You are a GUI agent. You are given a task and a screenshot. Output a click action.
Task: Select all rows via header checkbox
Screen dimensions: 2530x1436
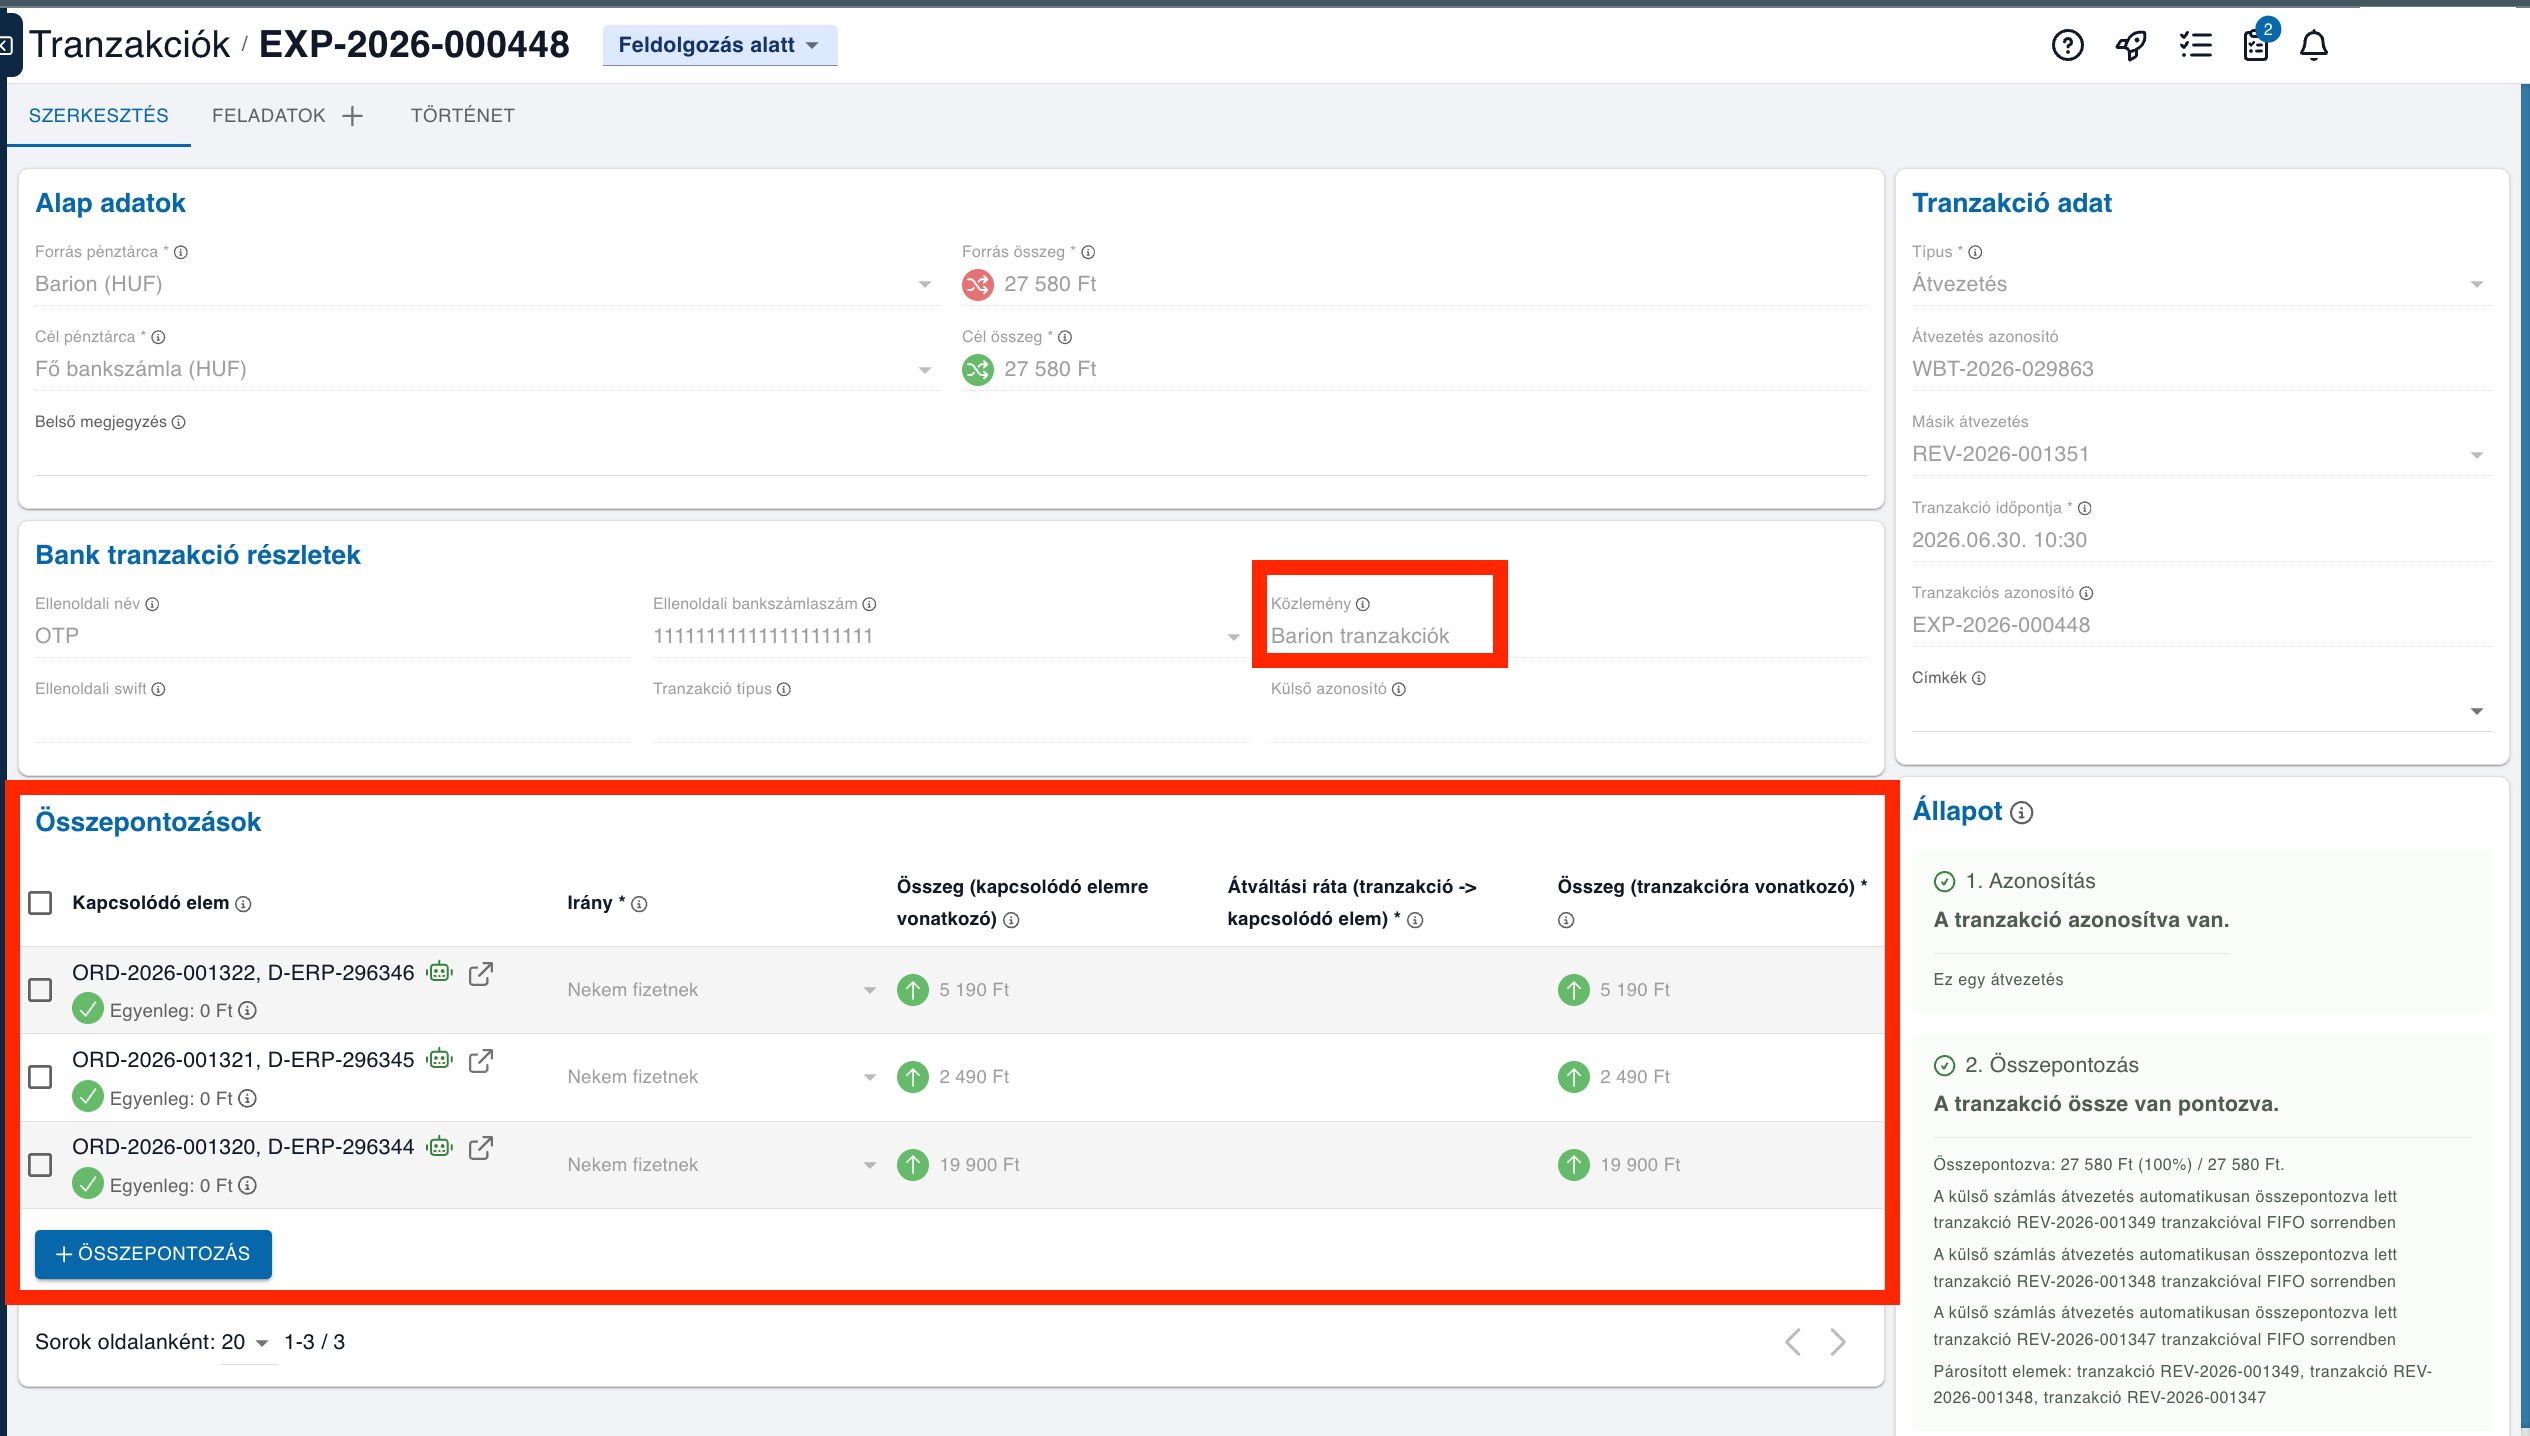40,903
